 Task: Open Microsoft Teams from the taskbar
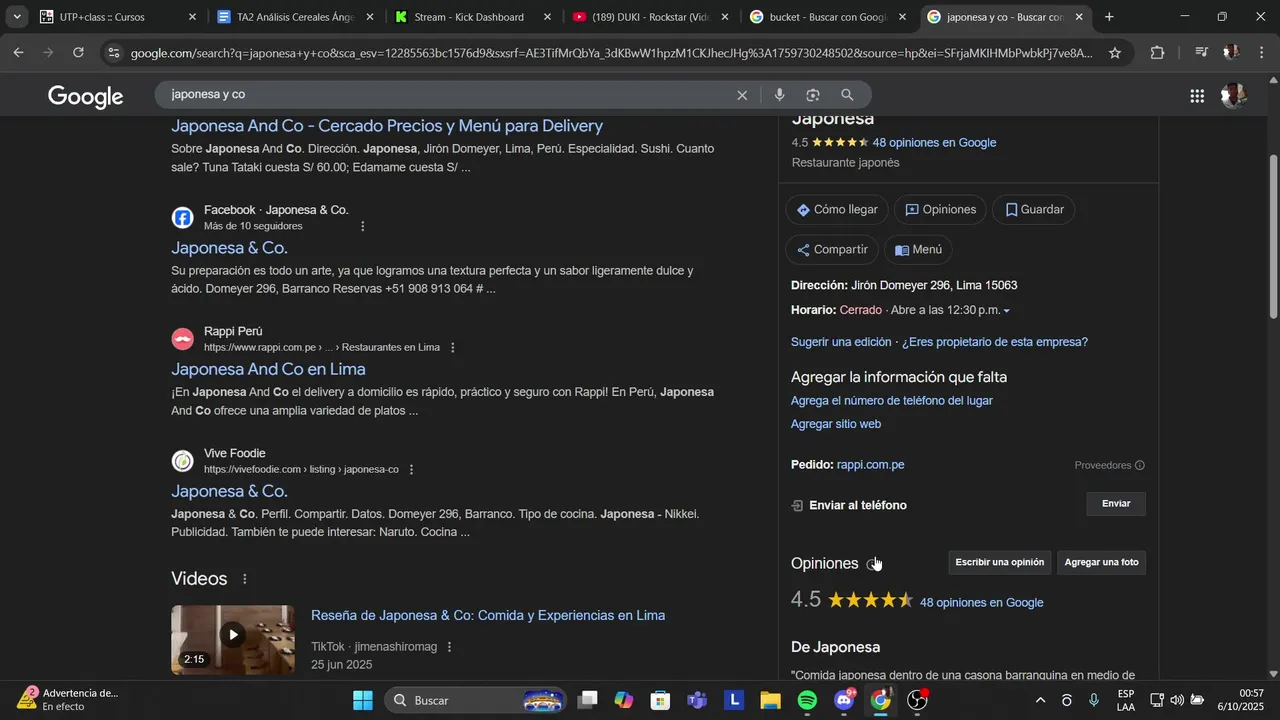click(697, 700)
